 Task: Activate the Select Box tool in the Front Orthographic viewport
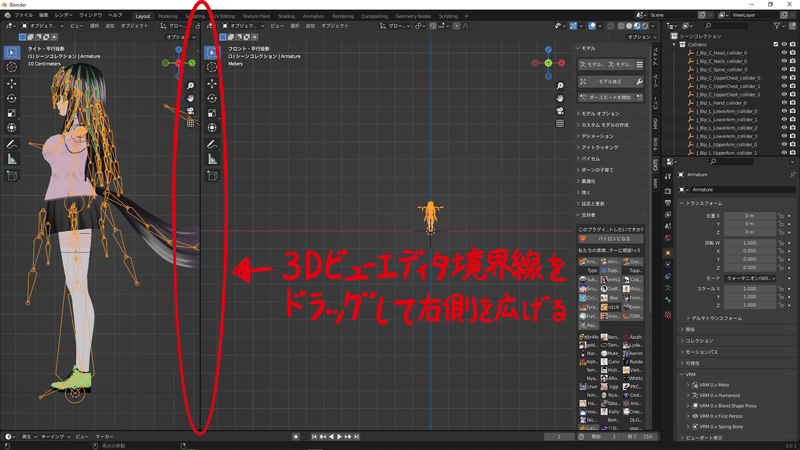click(212, 52)
